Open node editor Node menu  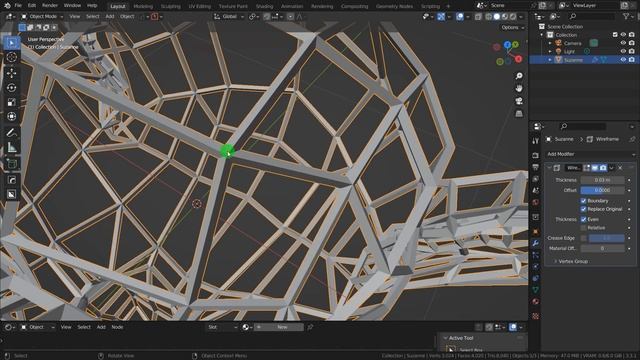click(x=117, y=327)
